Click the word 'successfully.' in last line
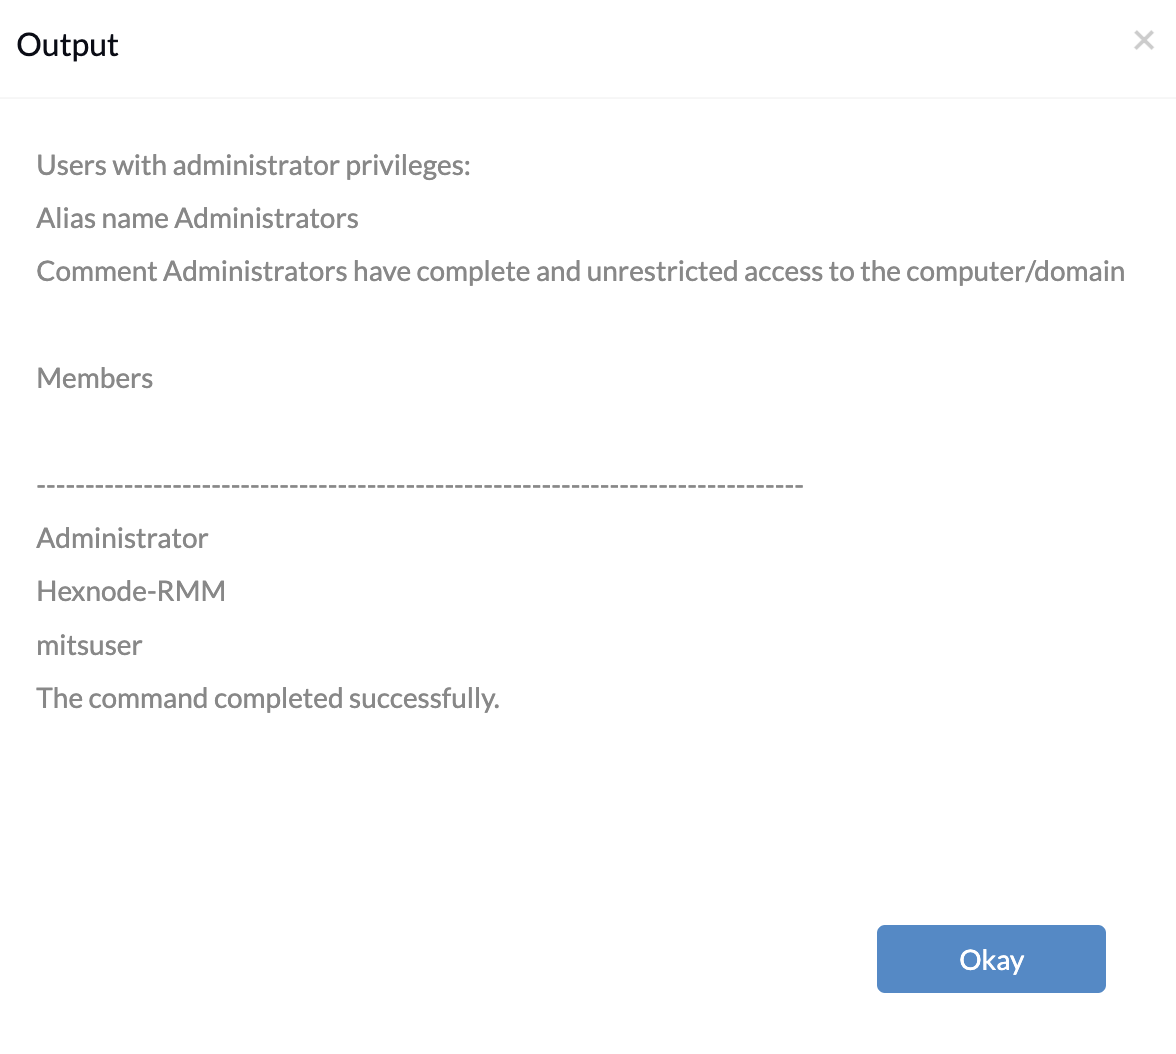 [424, 698]
